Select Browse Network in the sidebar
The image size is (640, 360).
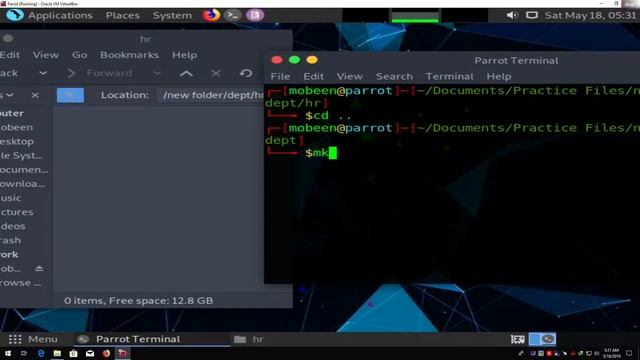(20, 282)
